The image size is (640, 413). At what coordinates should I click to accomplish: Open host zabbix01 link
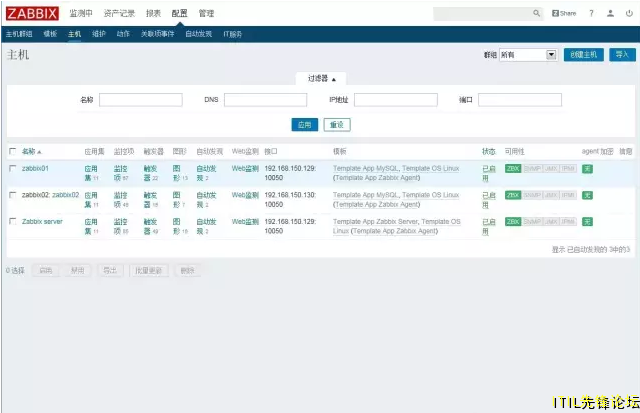click(35, 169)
